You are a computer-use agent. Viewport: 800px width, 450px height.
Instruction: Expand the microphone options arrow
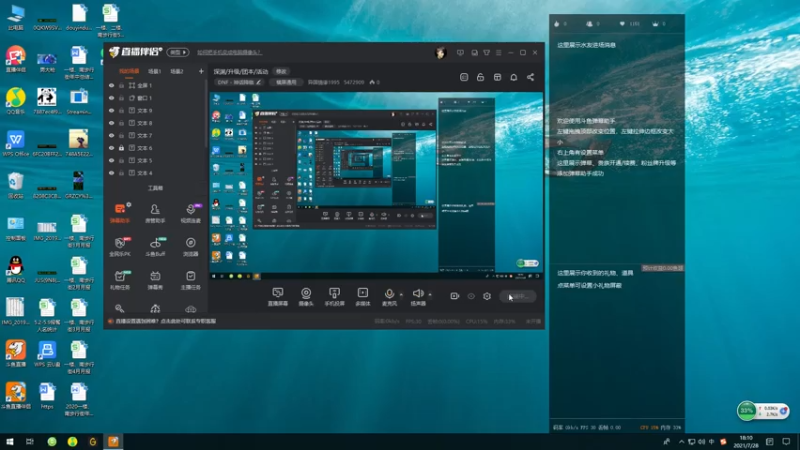(x=401, y=294)
